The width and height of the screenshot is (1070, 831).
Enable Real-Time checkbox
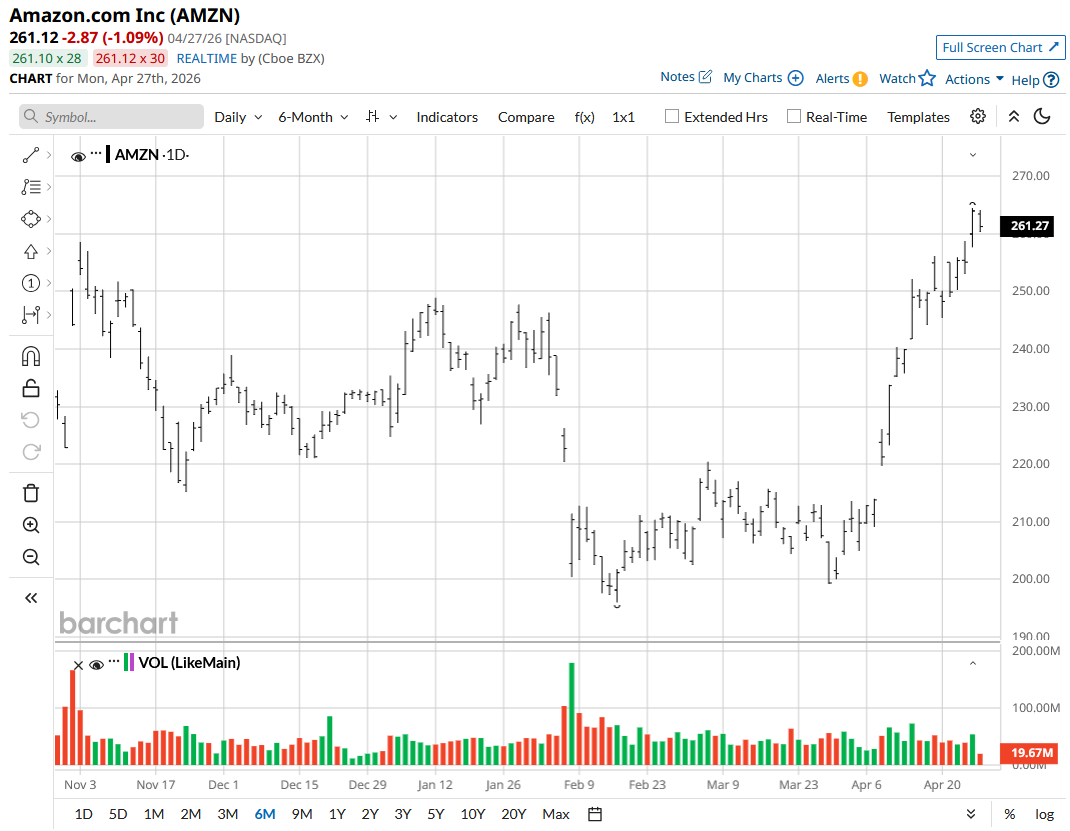[794, 116]
